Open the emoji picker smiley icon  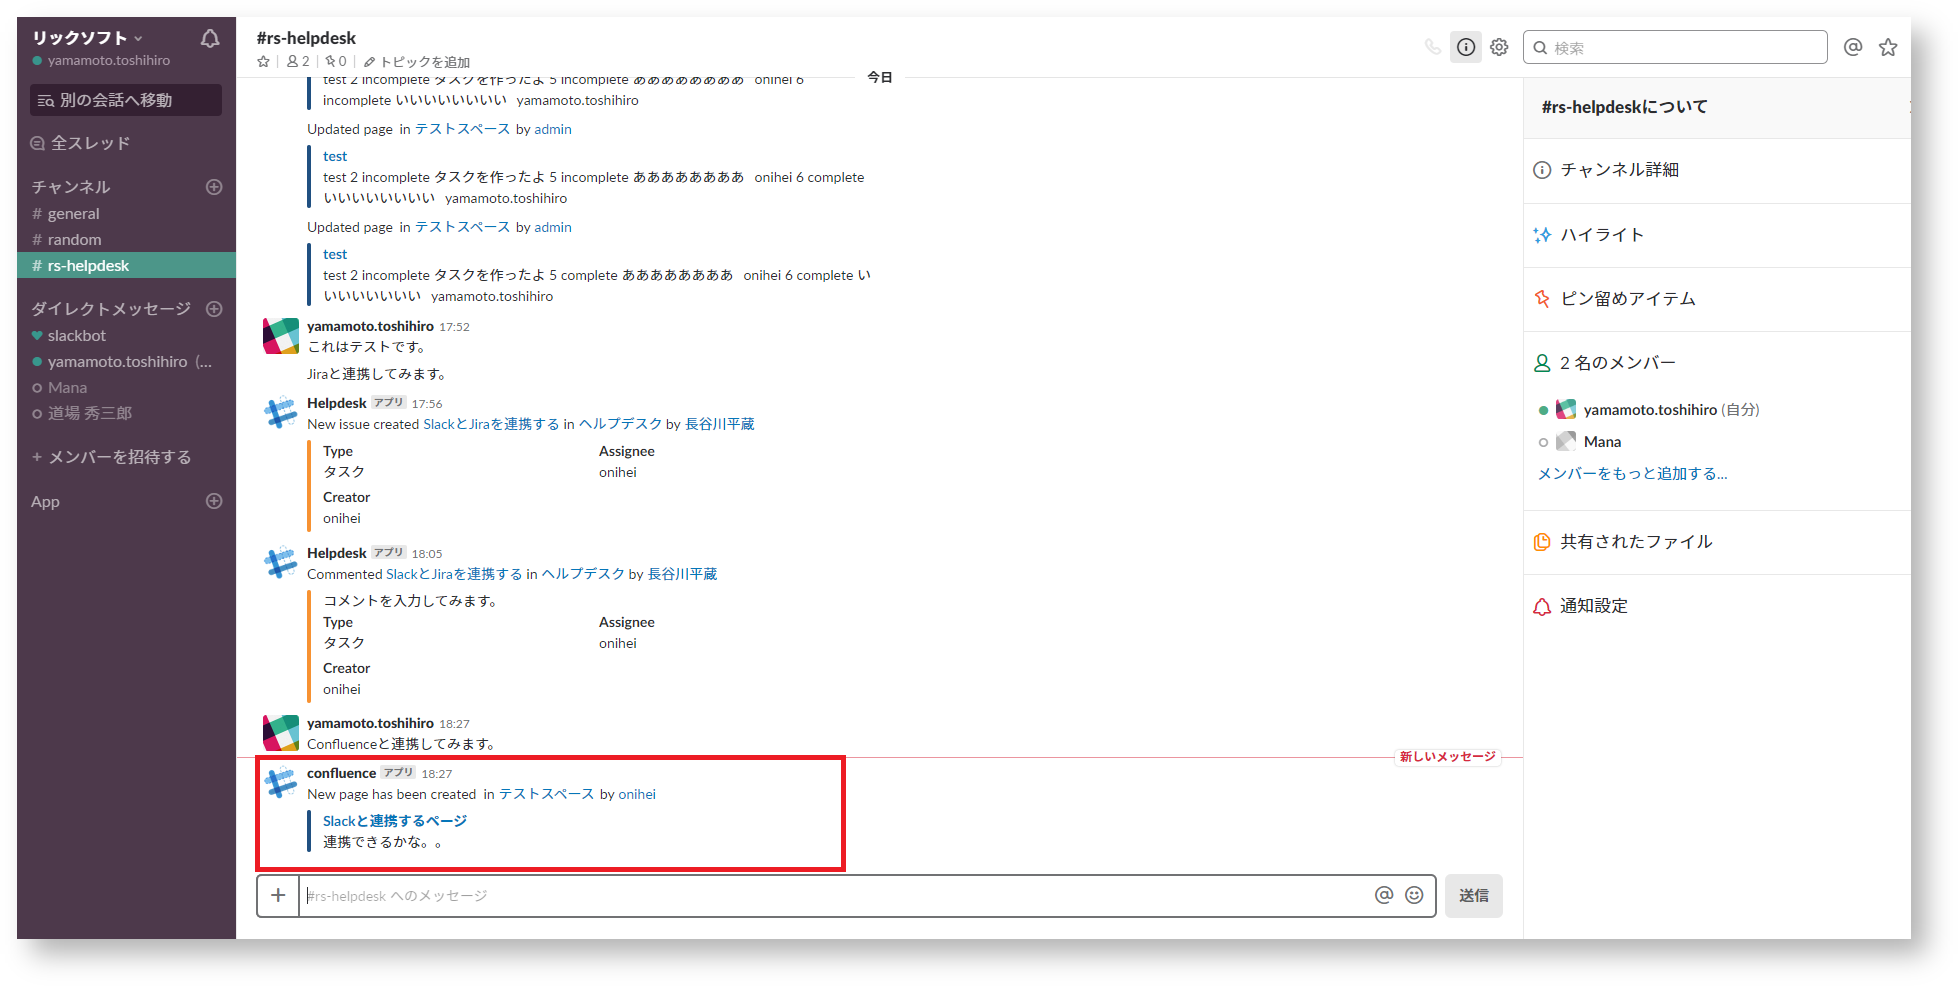pos(1414,895)
